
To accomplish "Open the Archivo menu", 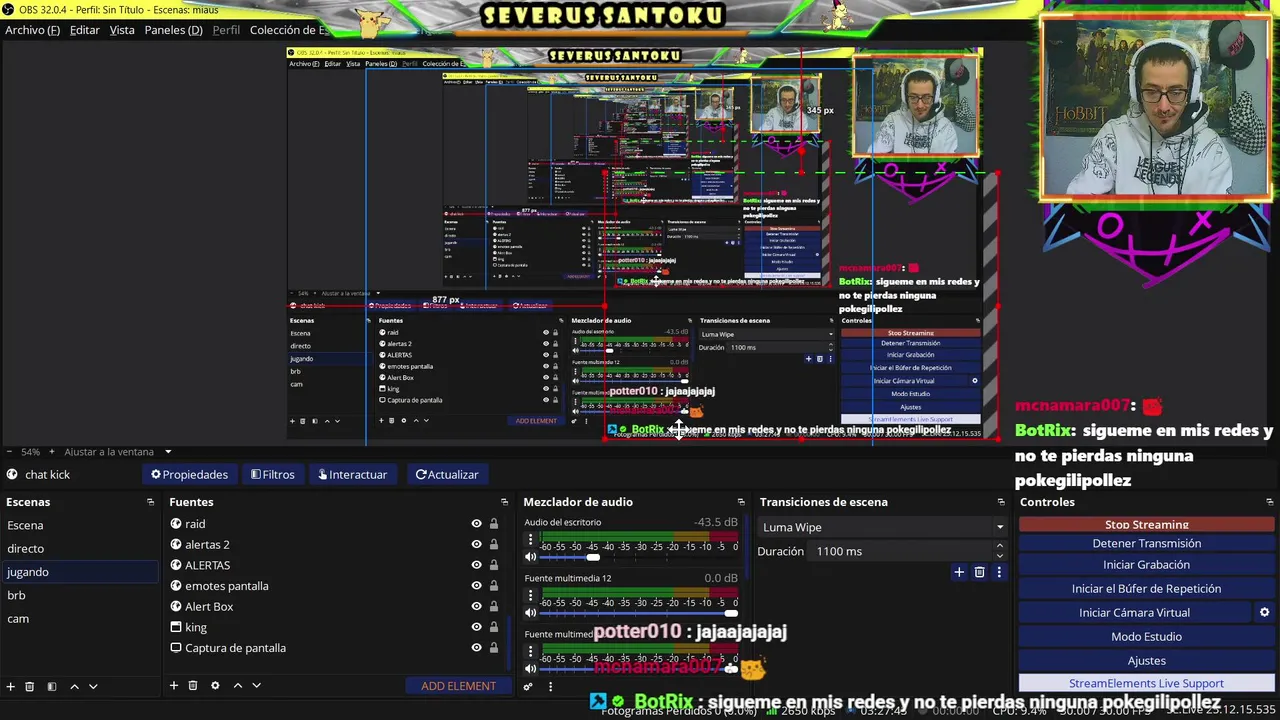I will pyautogui.click(x=32, y=30).
